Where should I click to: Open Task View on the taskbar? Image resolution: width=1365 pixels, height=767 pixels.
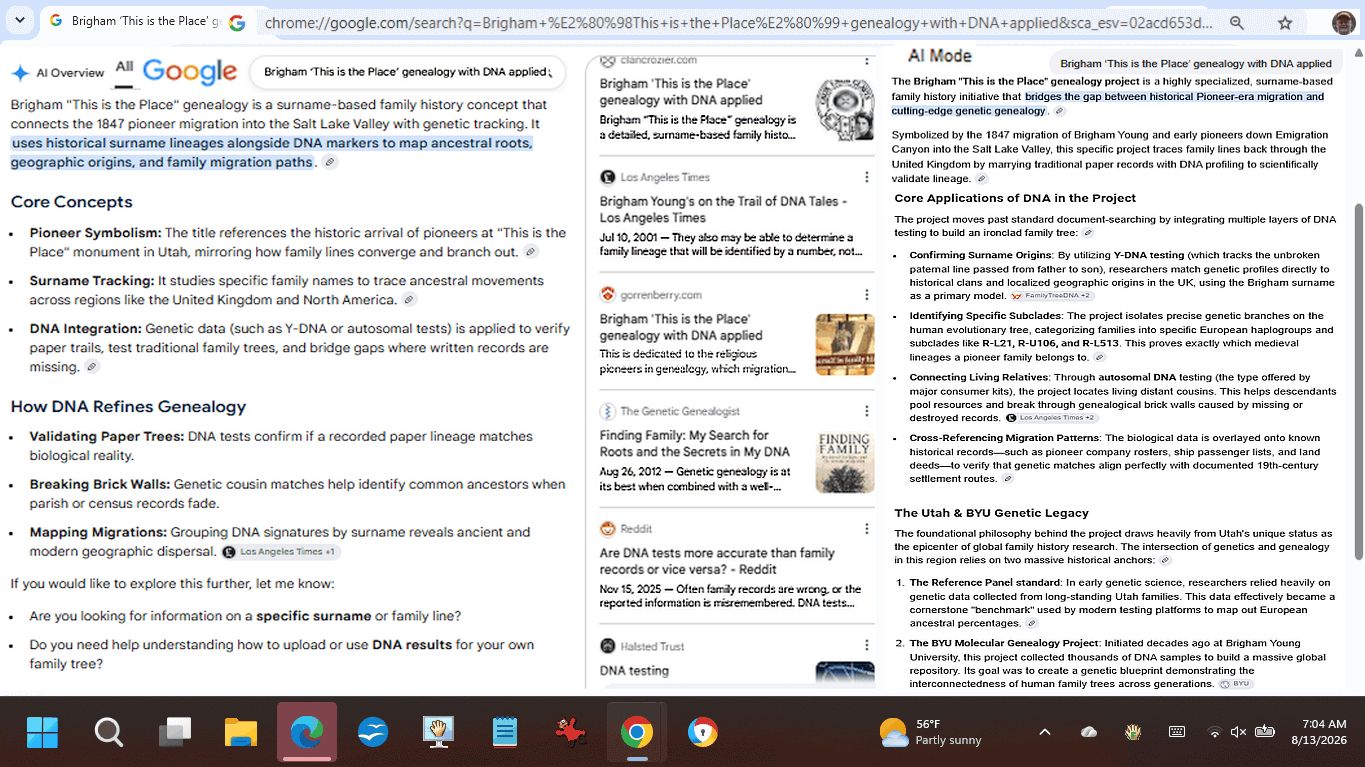[175, 733]
